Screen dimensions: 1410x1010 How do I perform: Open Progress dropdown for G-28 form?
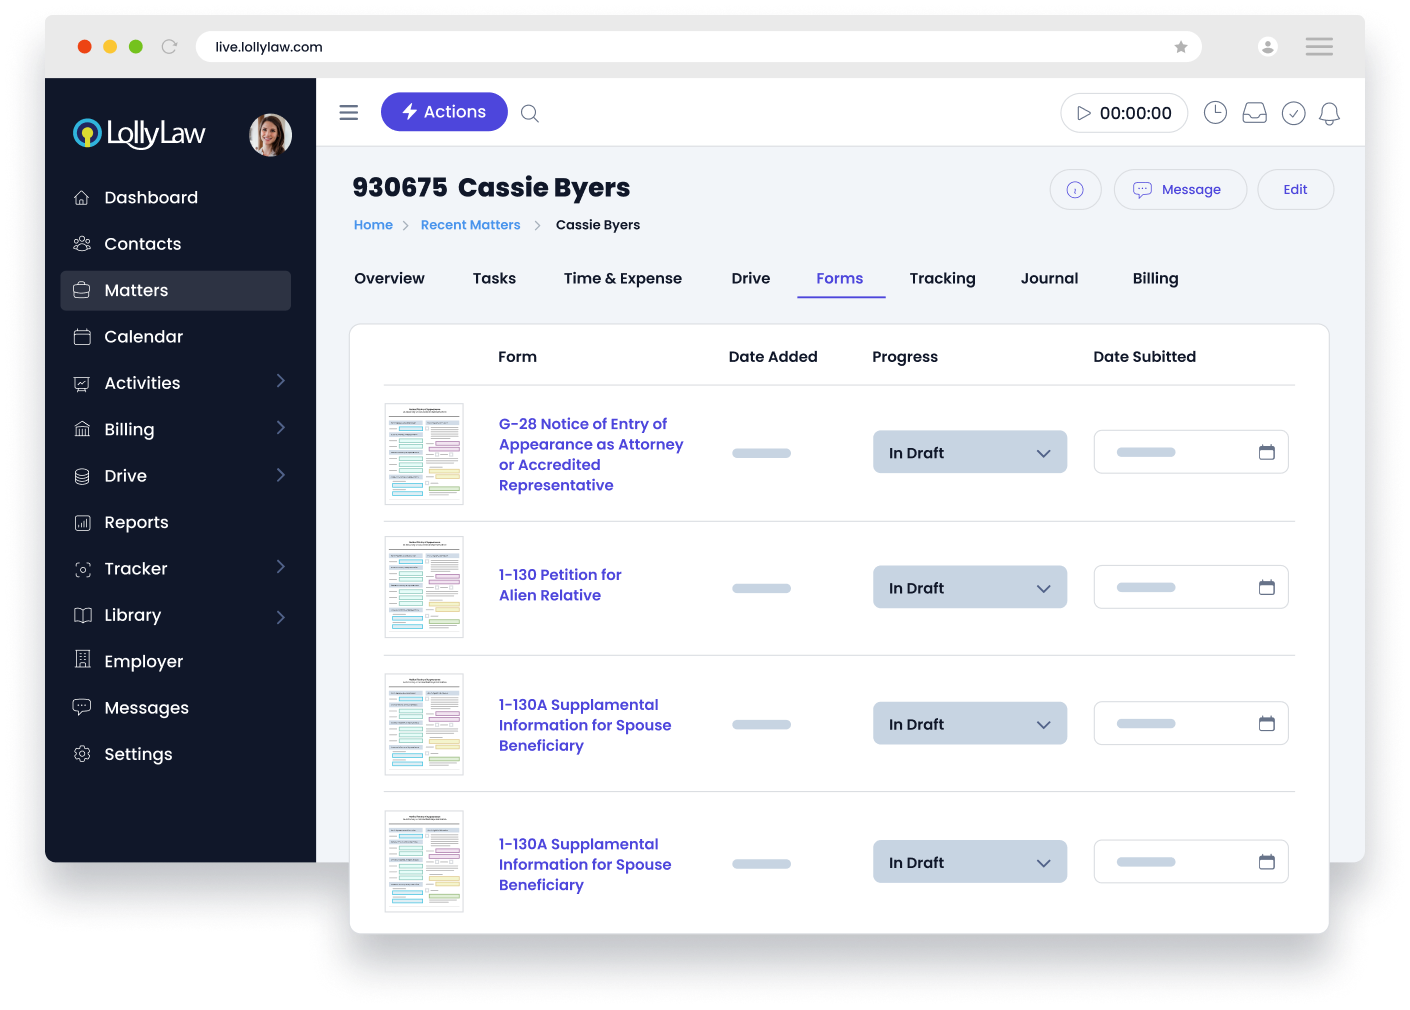click(x=969, y=453)
